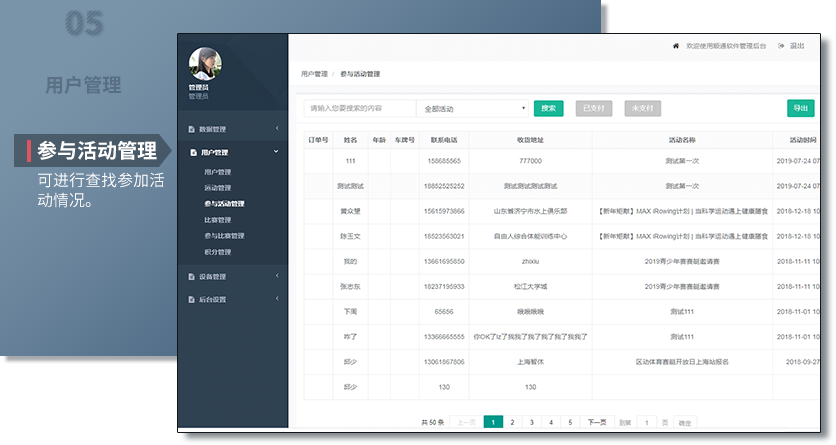Filter by the 已支付 paid button

point(594,108)
